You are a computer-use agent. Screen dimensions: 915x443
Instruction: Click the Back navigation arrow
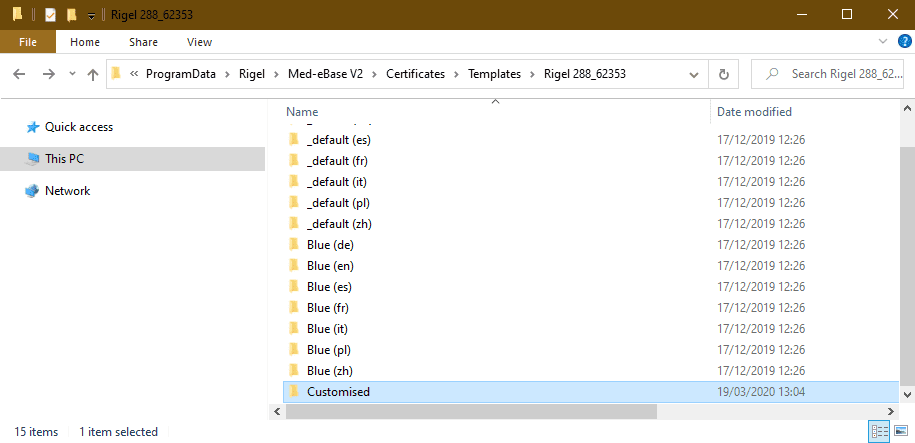20,75
